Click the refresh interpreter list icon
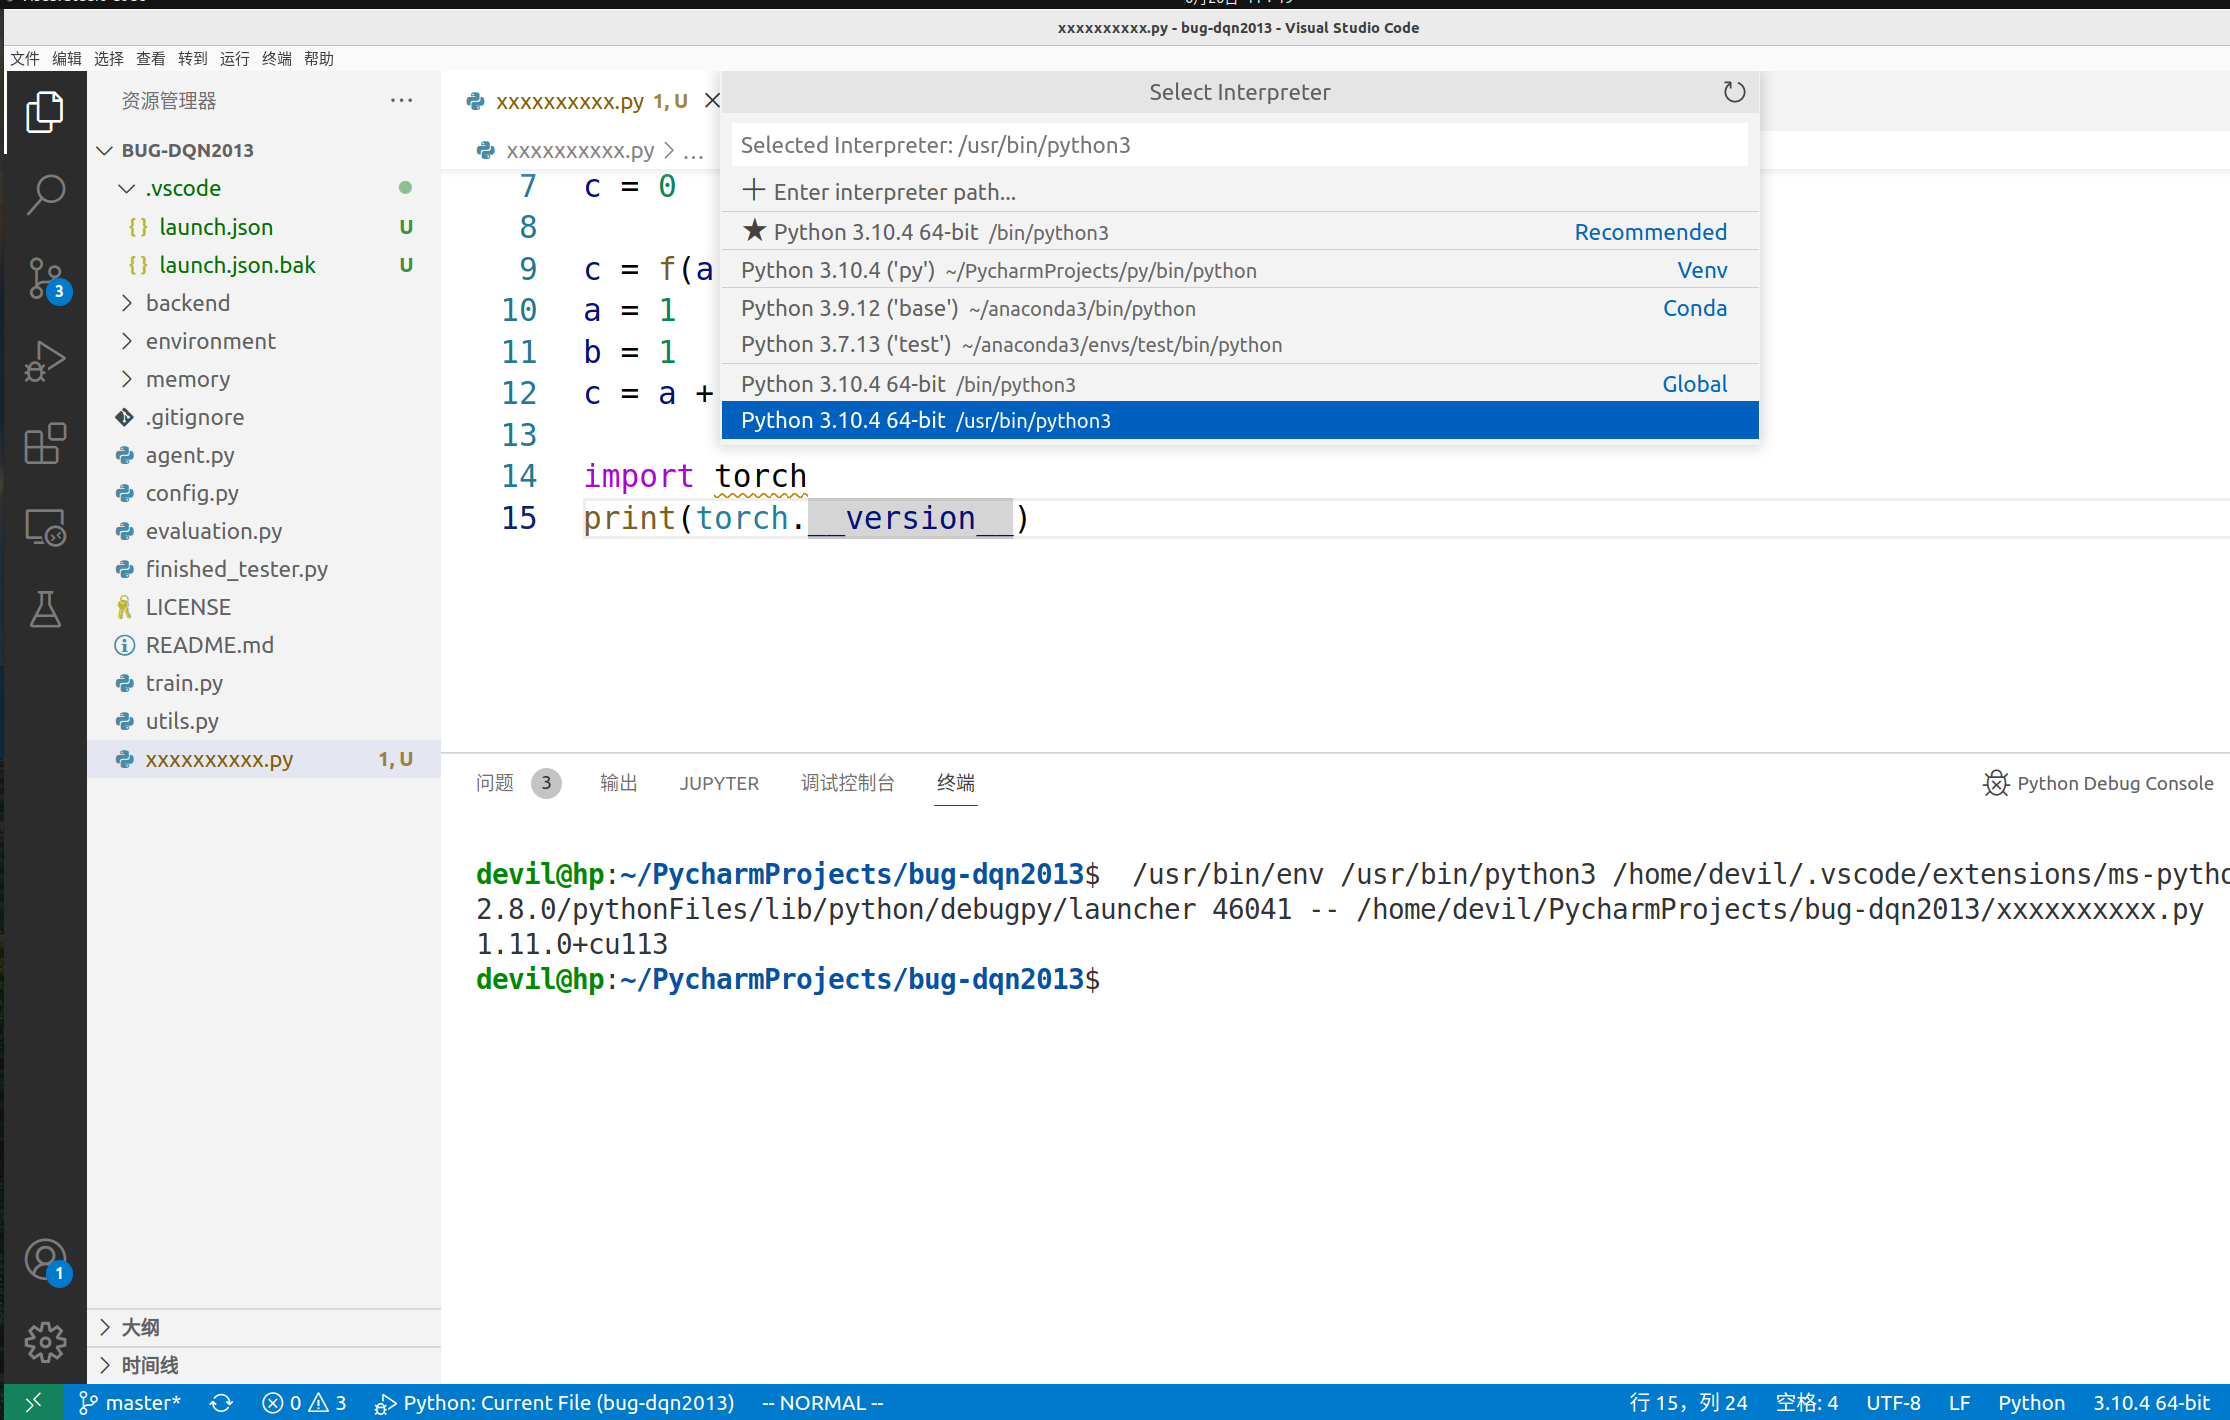 (1734, 92)
